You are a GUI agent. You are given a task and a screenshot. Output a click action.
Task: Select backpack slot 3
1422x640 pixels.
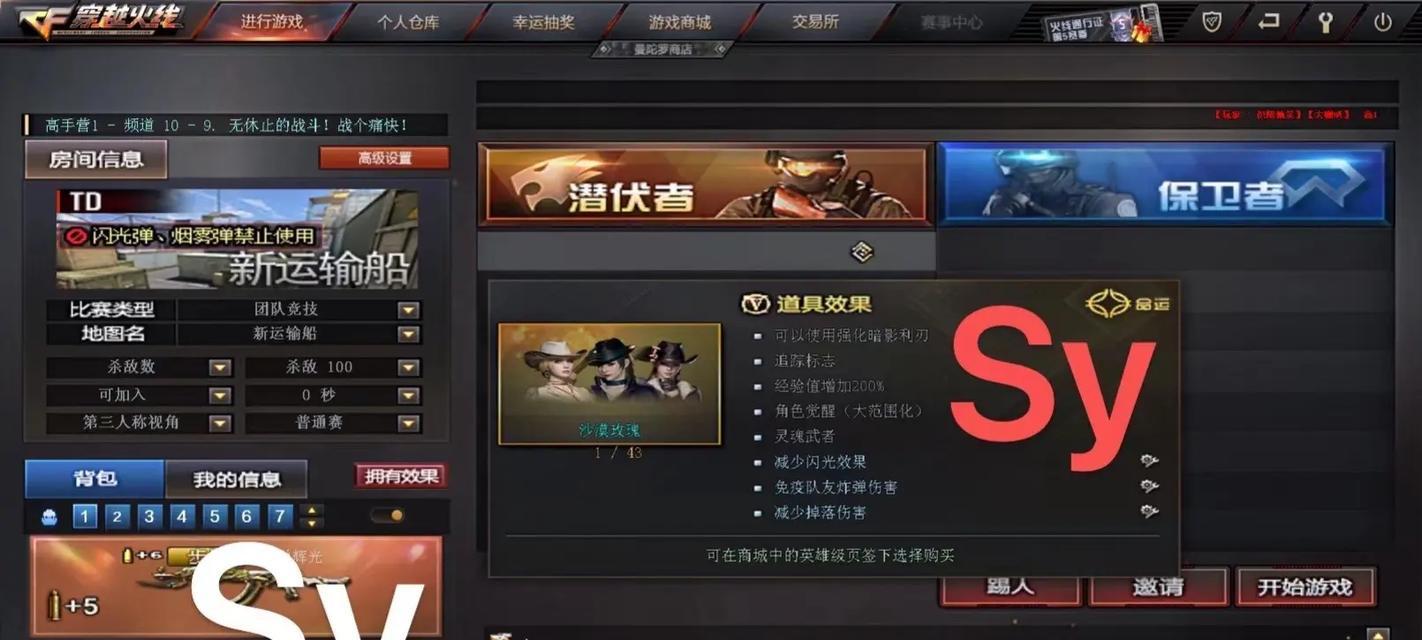click(149, 516)
